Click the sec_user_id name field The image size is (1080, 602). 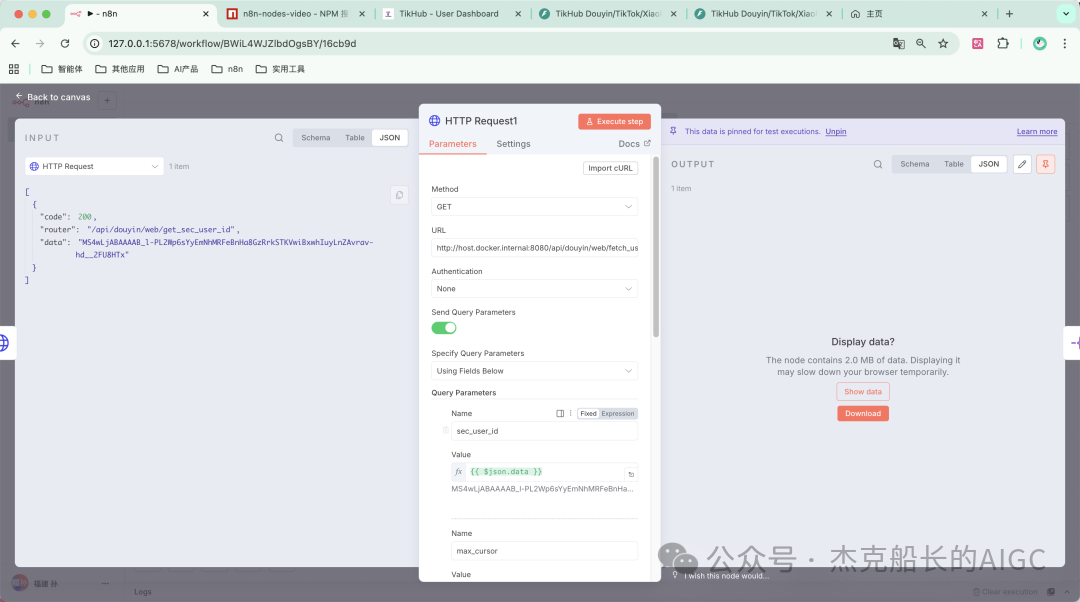[544, 431]
